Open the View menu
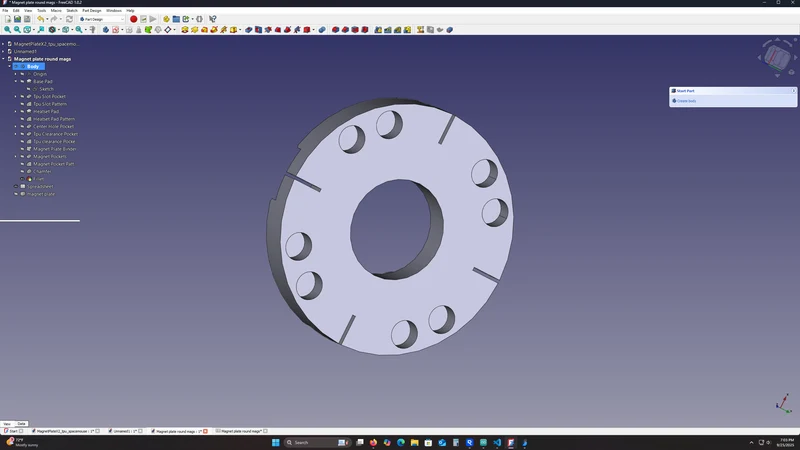This screenshot has width=800, height=450. pyautogui.click(x=28, y=10)
